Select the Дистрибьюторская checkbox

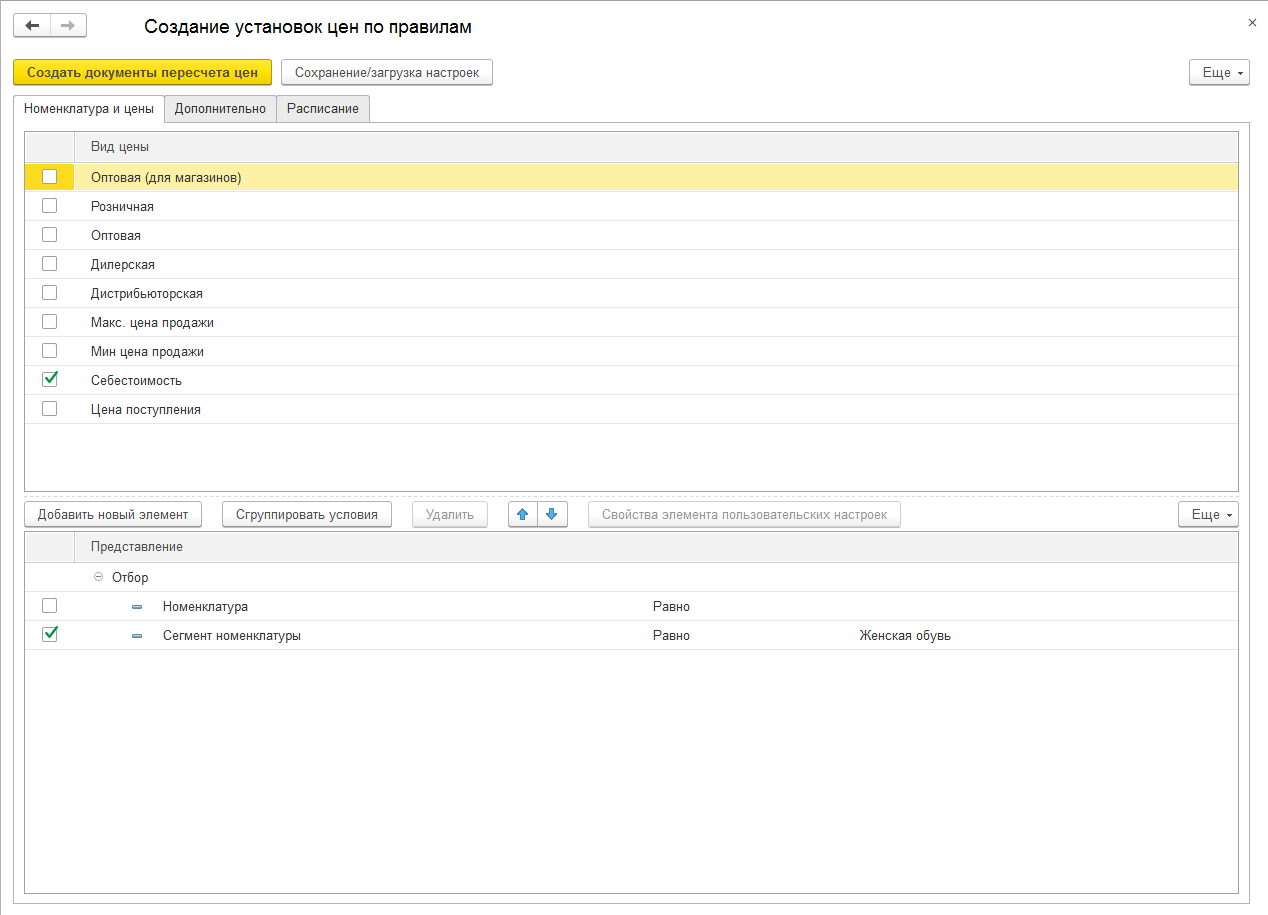[50, 293]
